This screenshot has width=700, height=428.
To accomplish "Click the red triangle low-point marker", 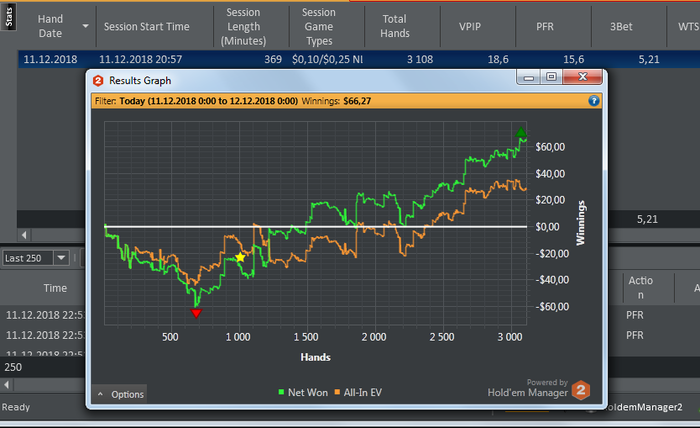I will pos(196,313).
